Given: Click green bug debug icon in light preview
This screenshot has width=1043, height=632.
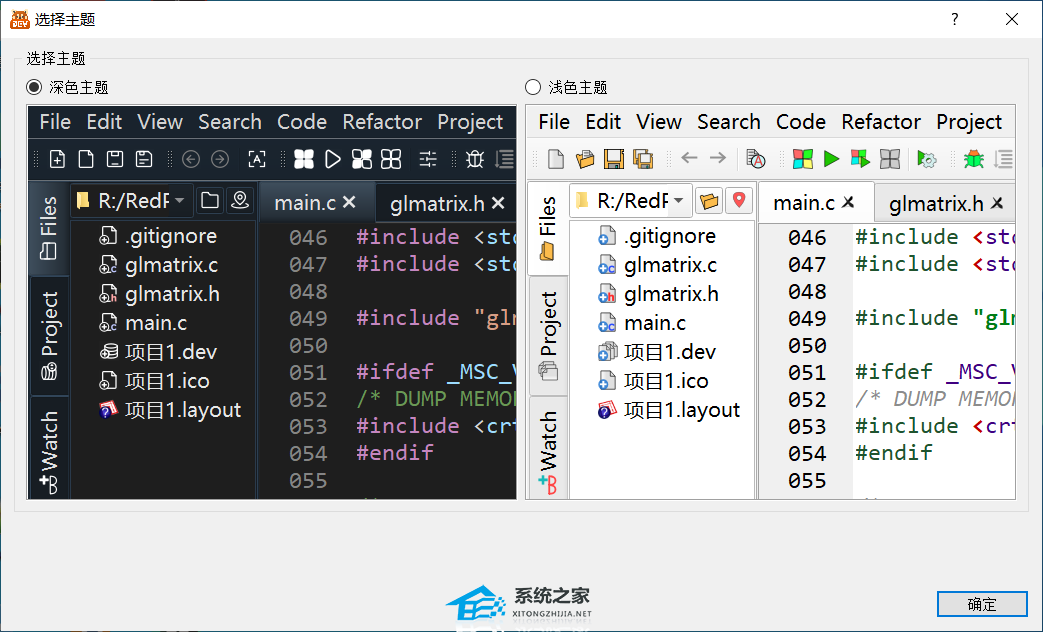Looking at the screenshot, I should point(974,159).
